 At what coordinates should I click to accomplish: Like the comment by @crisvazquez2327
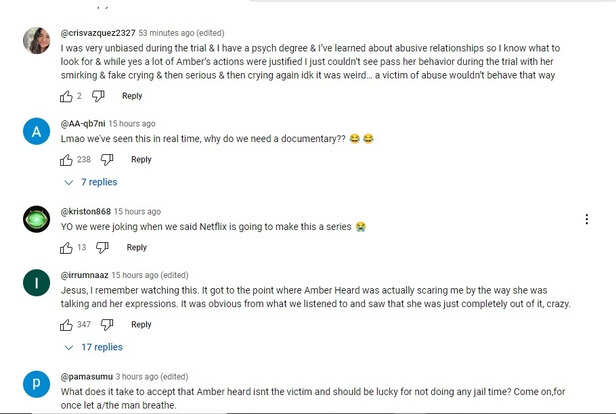pos(66,96)
